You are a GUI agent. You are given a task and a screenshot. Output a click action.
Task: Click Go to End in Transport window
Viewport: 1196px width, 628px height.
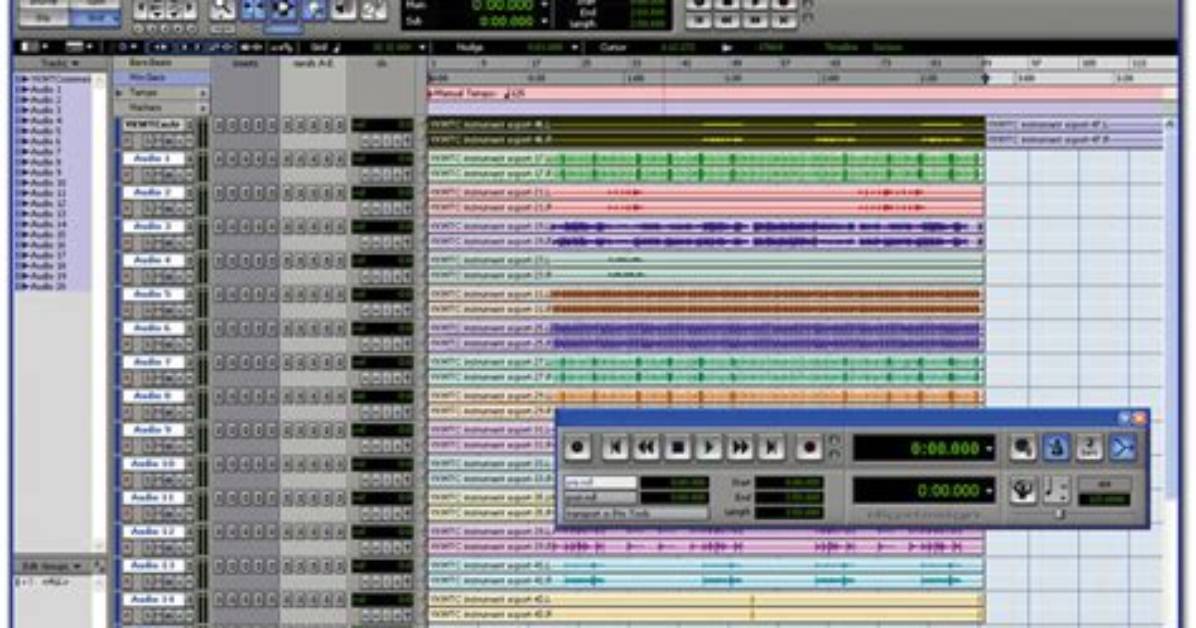click(x=771, y=447)
